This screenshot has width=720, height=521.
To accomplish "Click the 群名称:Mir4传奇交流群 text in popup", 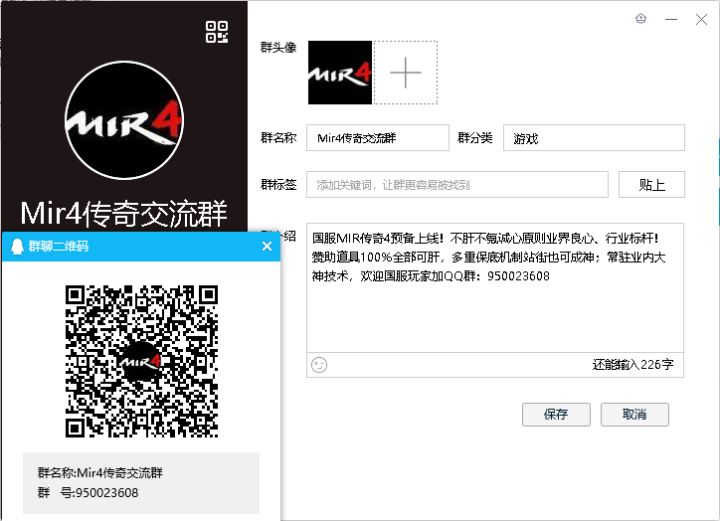I will [100, 473].
